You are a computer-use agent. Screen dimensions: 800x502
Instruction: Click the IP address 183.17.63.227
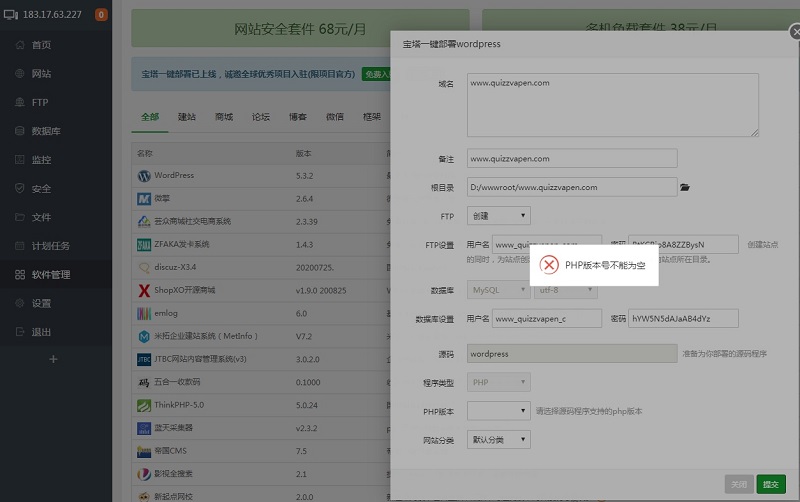pyautogui.click(x=52, y=14)
